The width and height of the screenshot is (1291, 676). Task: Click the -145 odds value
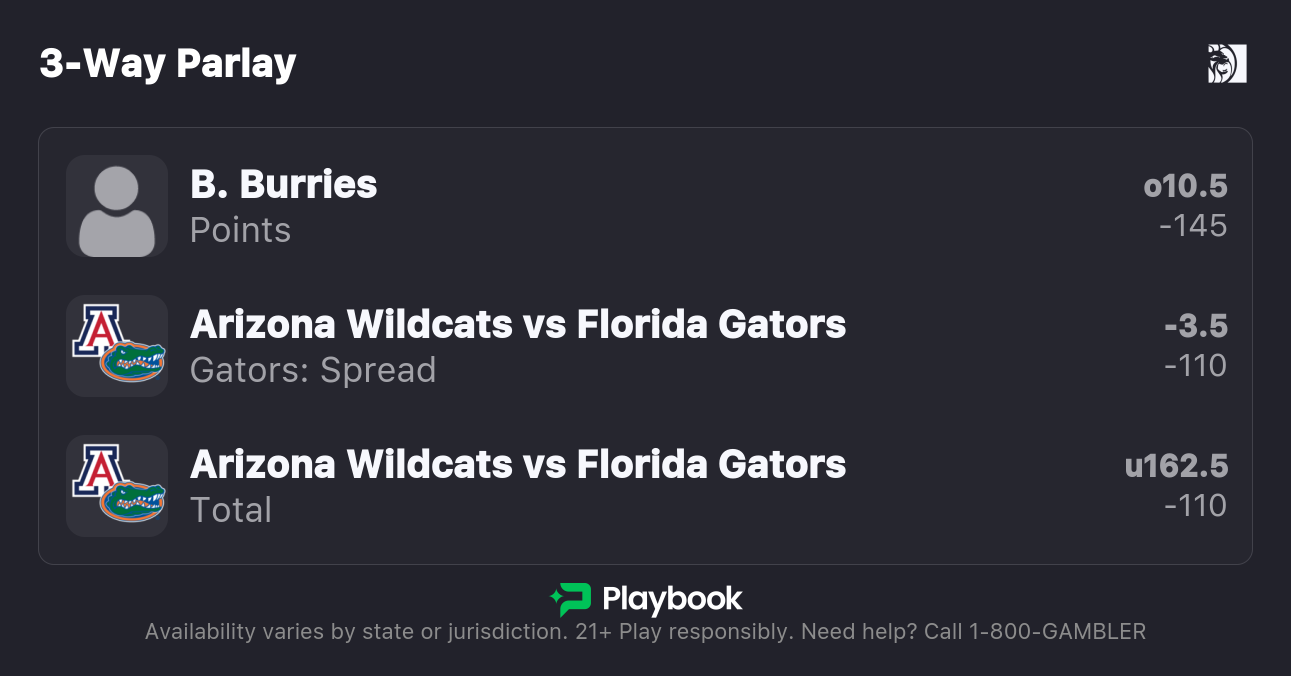[x=1193, y=226]
